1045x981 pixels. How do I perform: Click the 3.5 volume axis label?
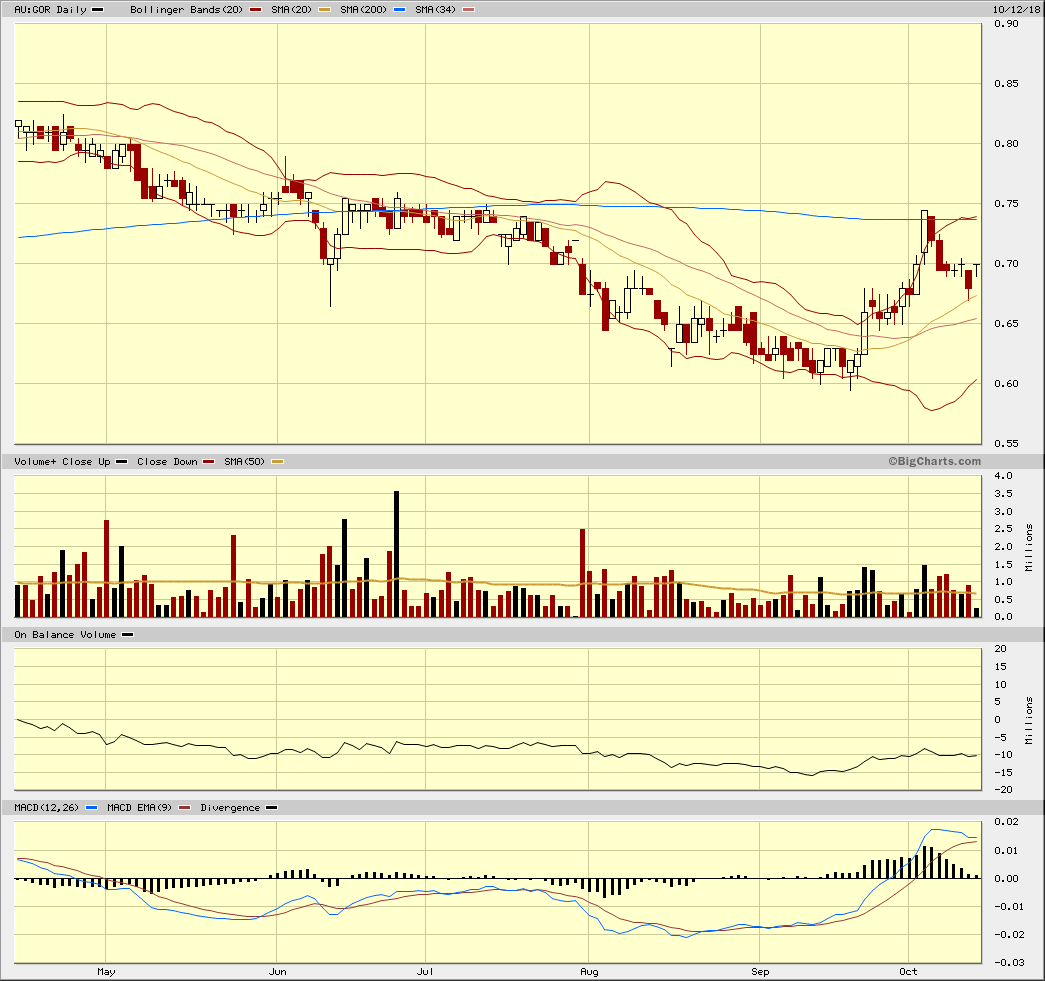pos(1003,493)
